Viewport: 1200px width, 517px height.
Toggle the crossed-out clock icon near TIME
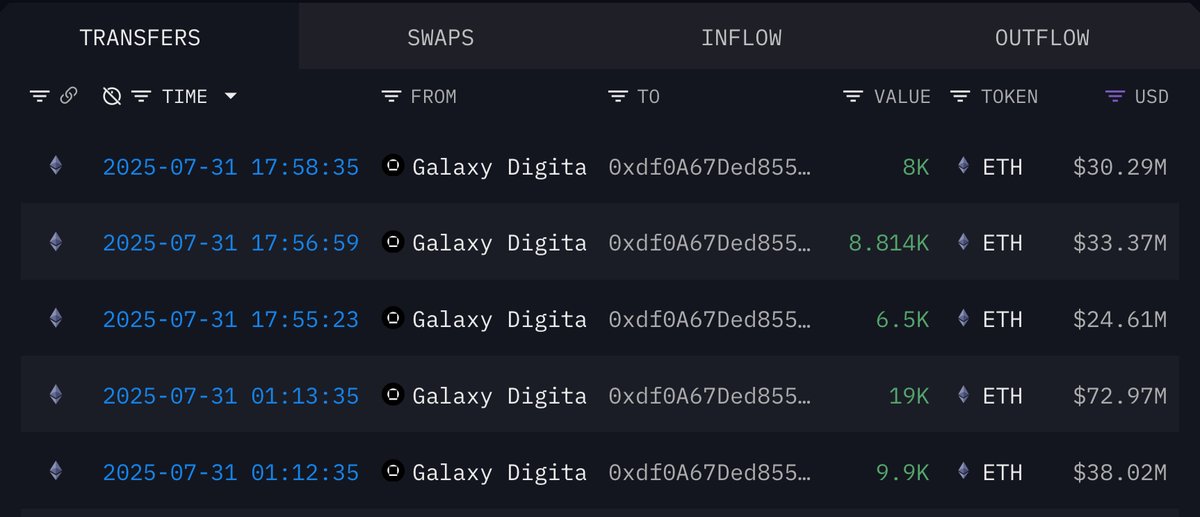[x=112, y=96]
